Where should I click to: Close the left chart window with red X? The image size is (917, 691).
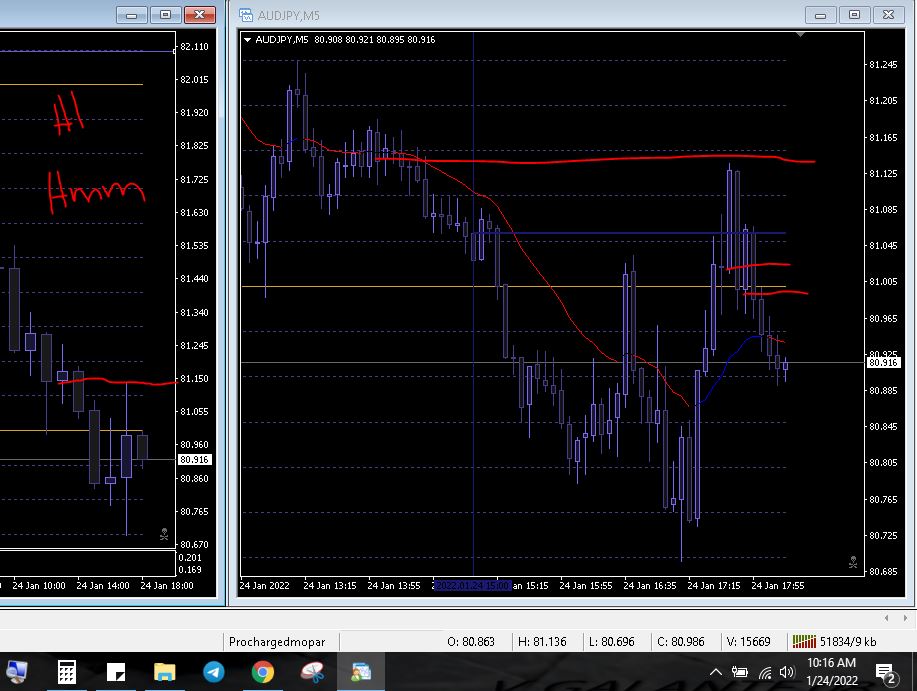tap(199, 15)
